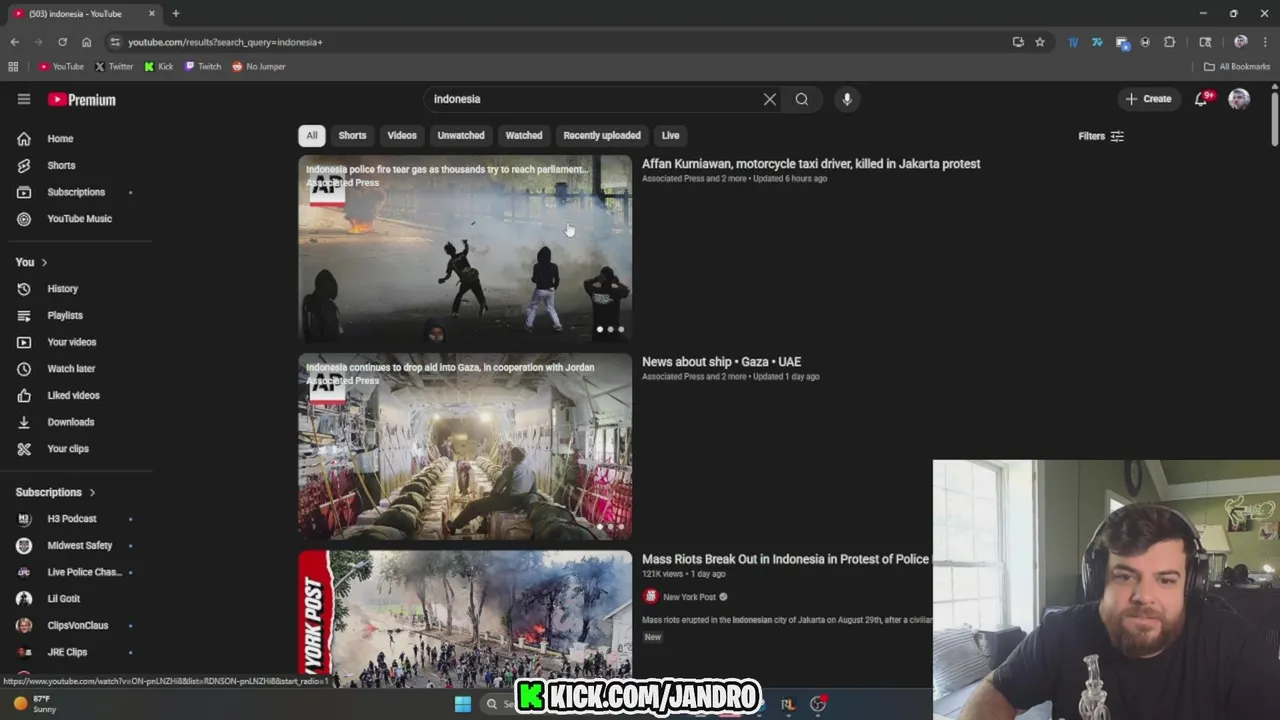Click the Create button
Image resolution: width=1280 pixels, height=720 pixels.
point(1148,99)
